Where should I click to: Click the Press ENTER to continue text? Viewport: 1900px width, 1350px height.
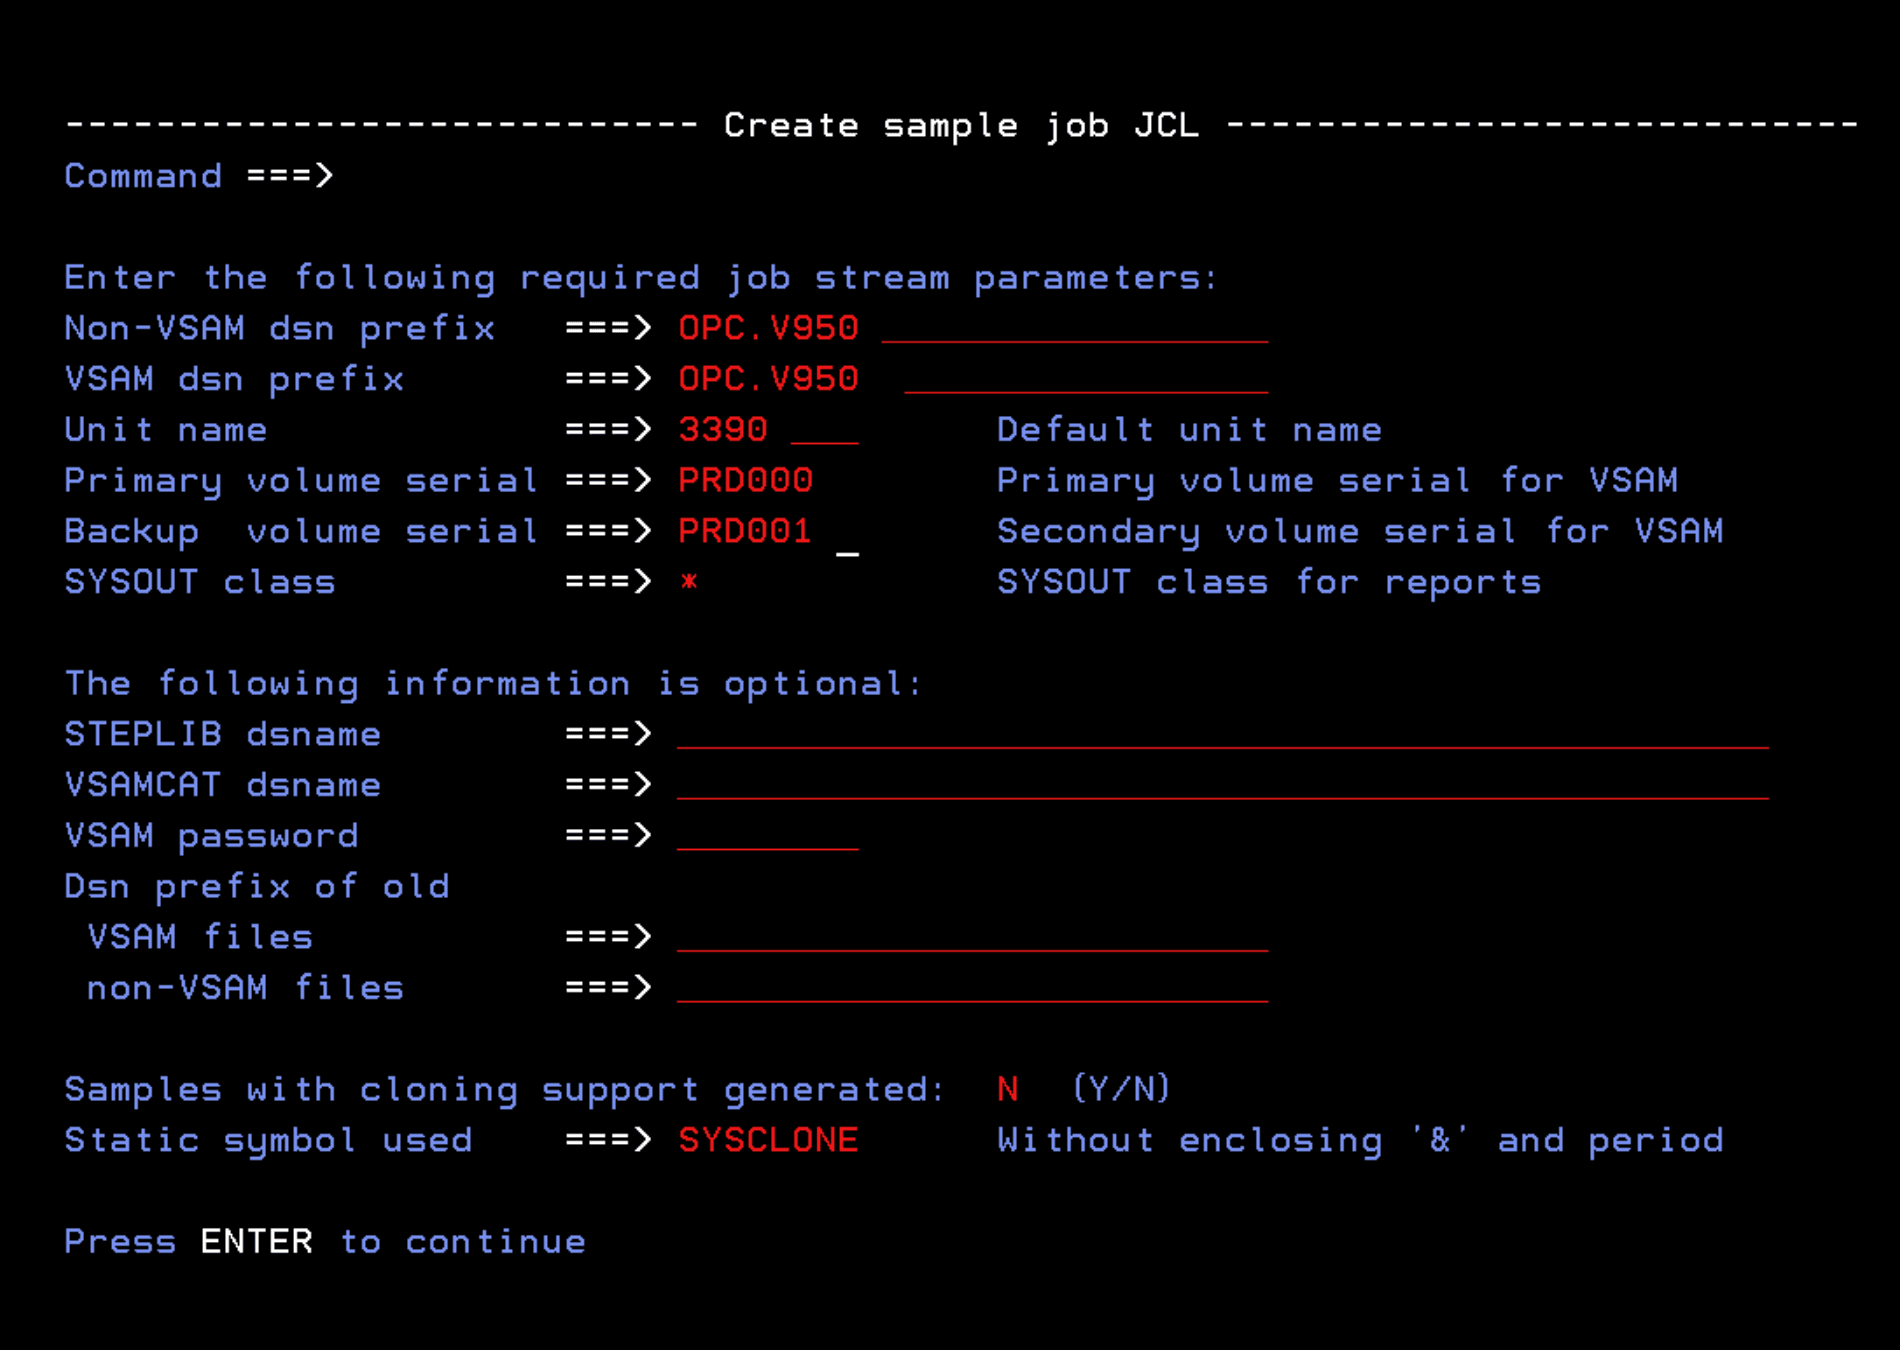coord(324,1241)
